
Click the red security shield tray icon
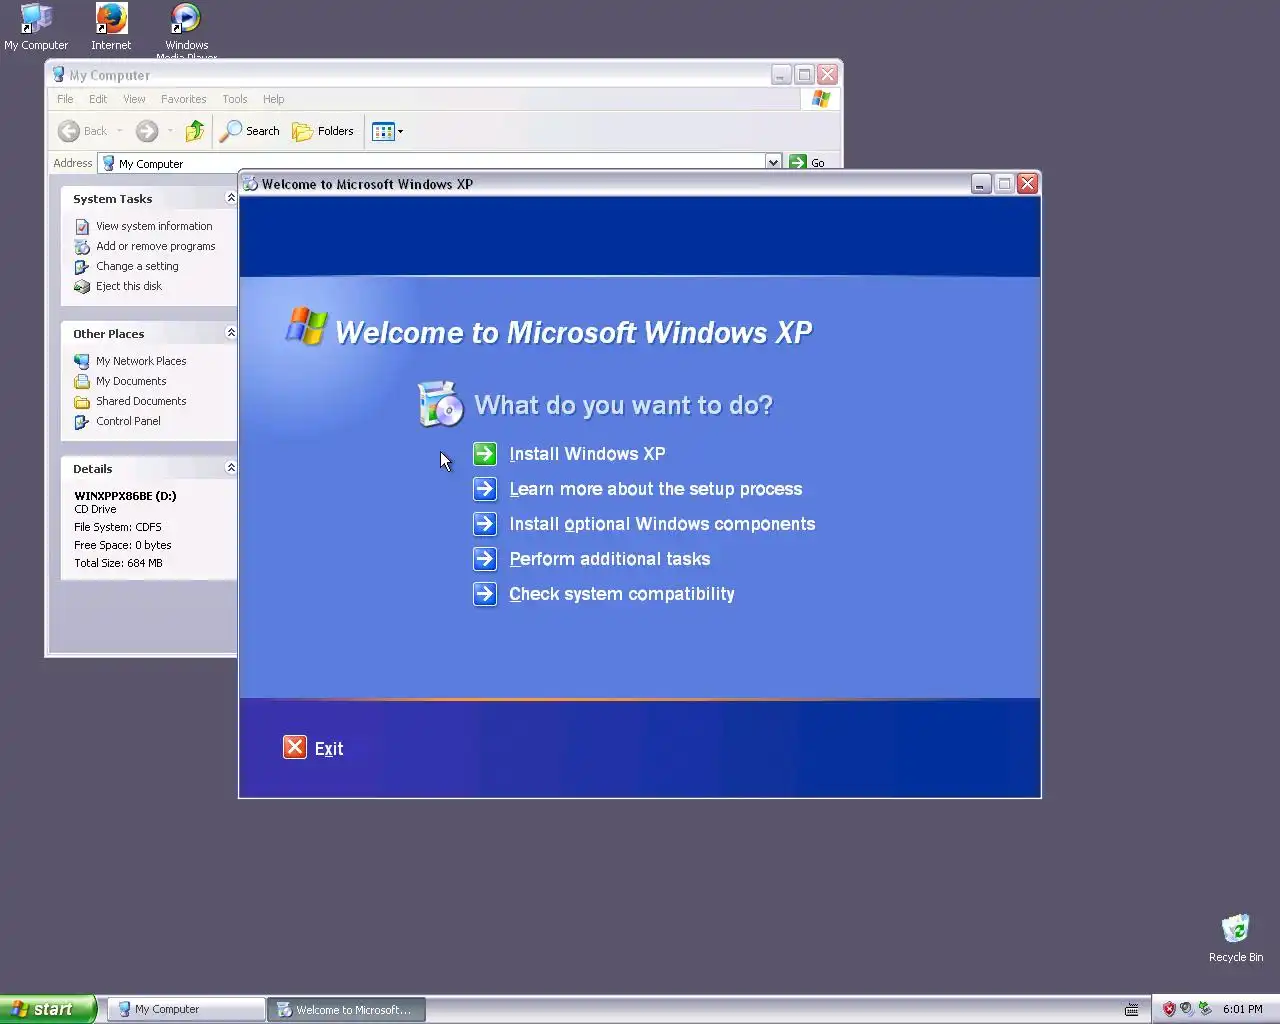pos(1168,1009)
